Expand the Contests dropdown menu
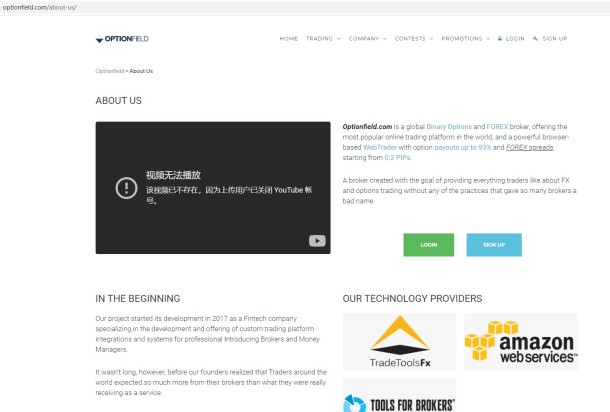 412,39
